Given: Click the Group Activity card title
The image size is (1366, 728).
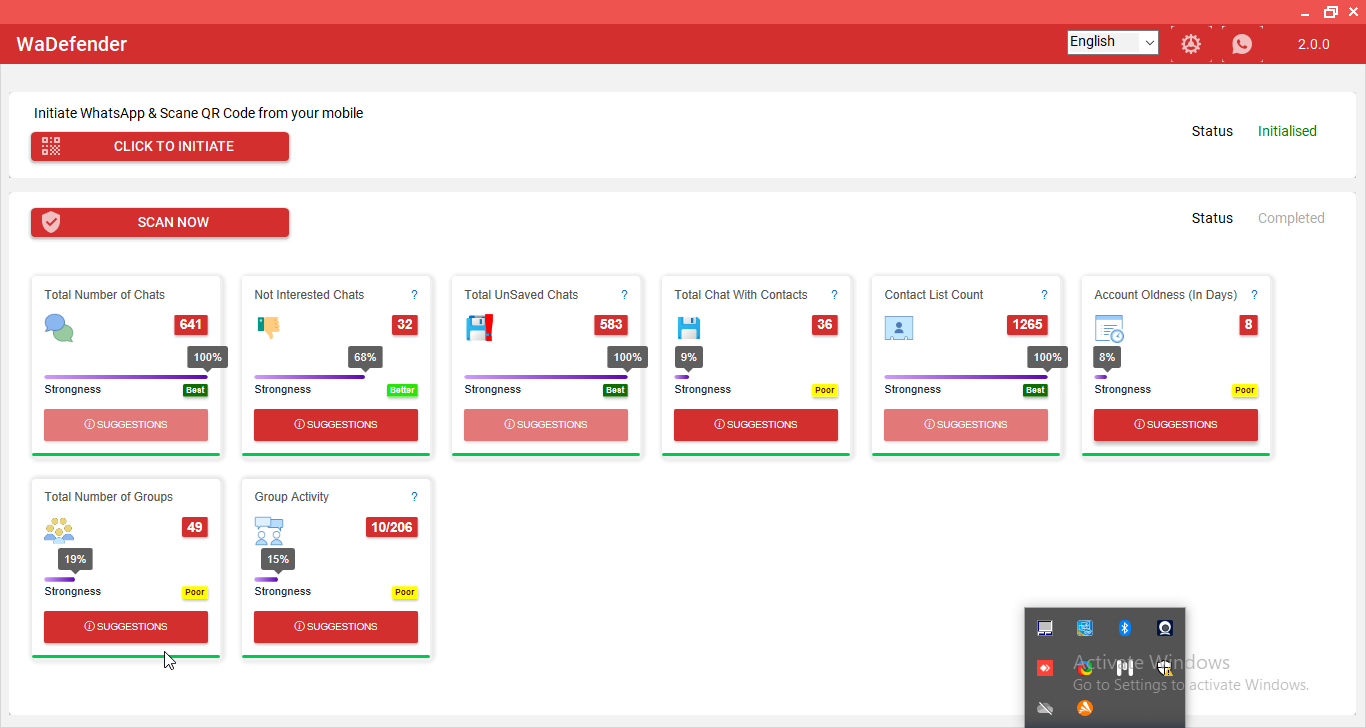Looking at the screenshot, I should pyautogui.click(x=291, y=497).
